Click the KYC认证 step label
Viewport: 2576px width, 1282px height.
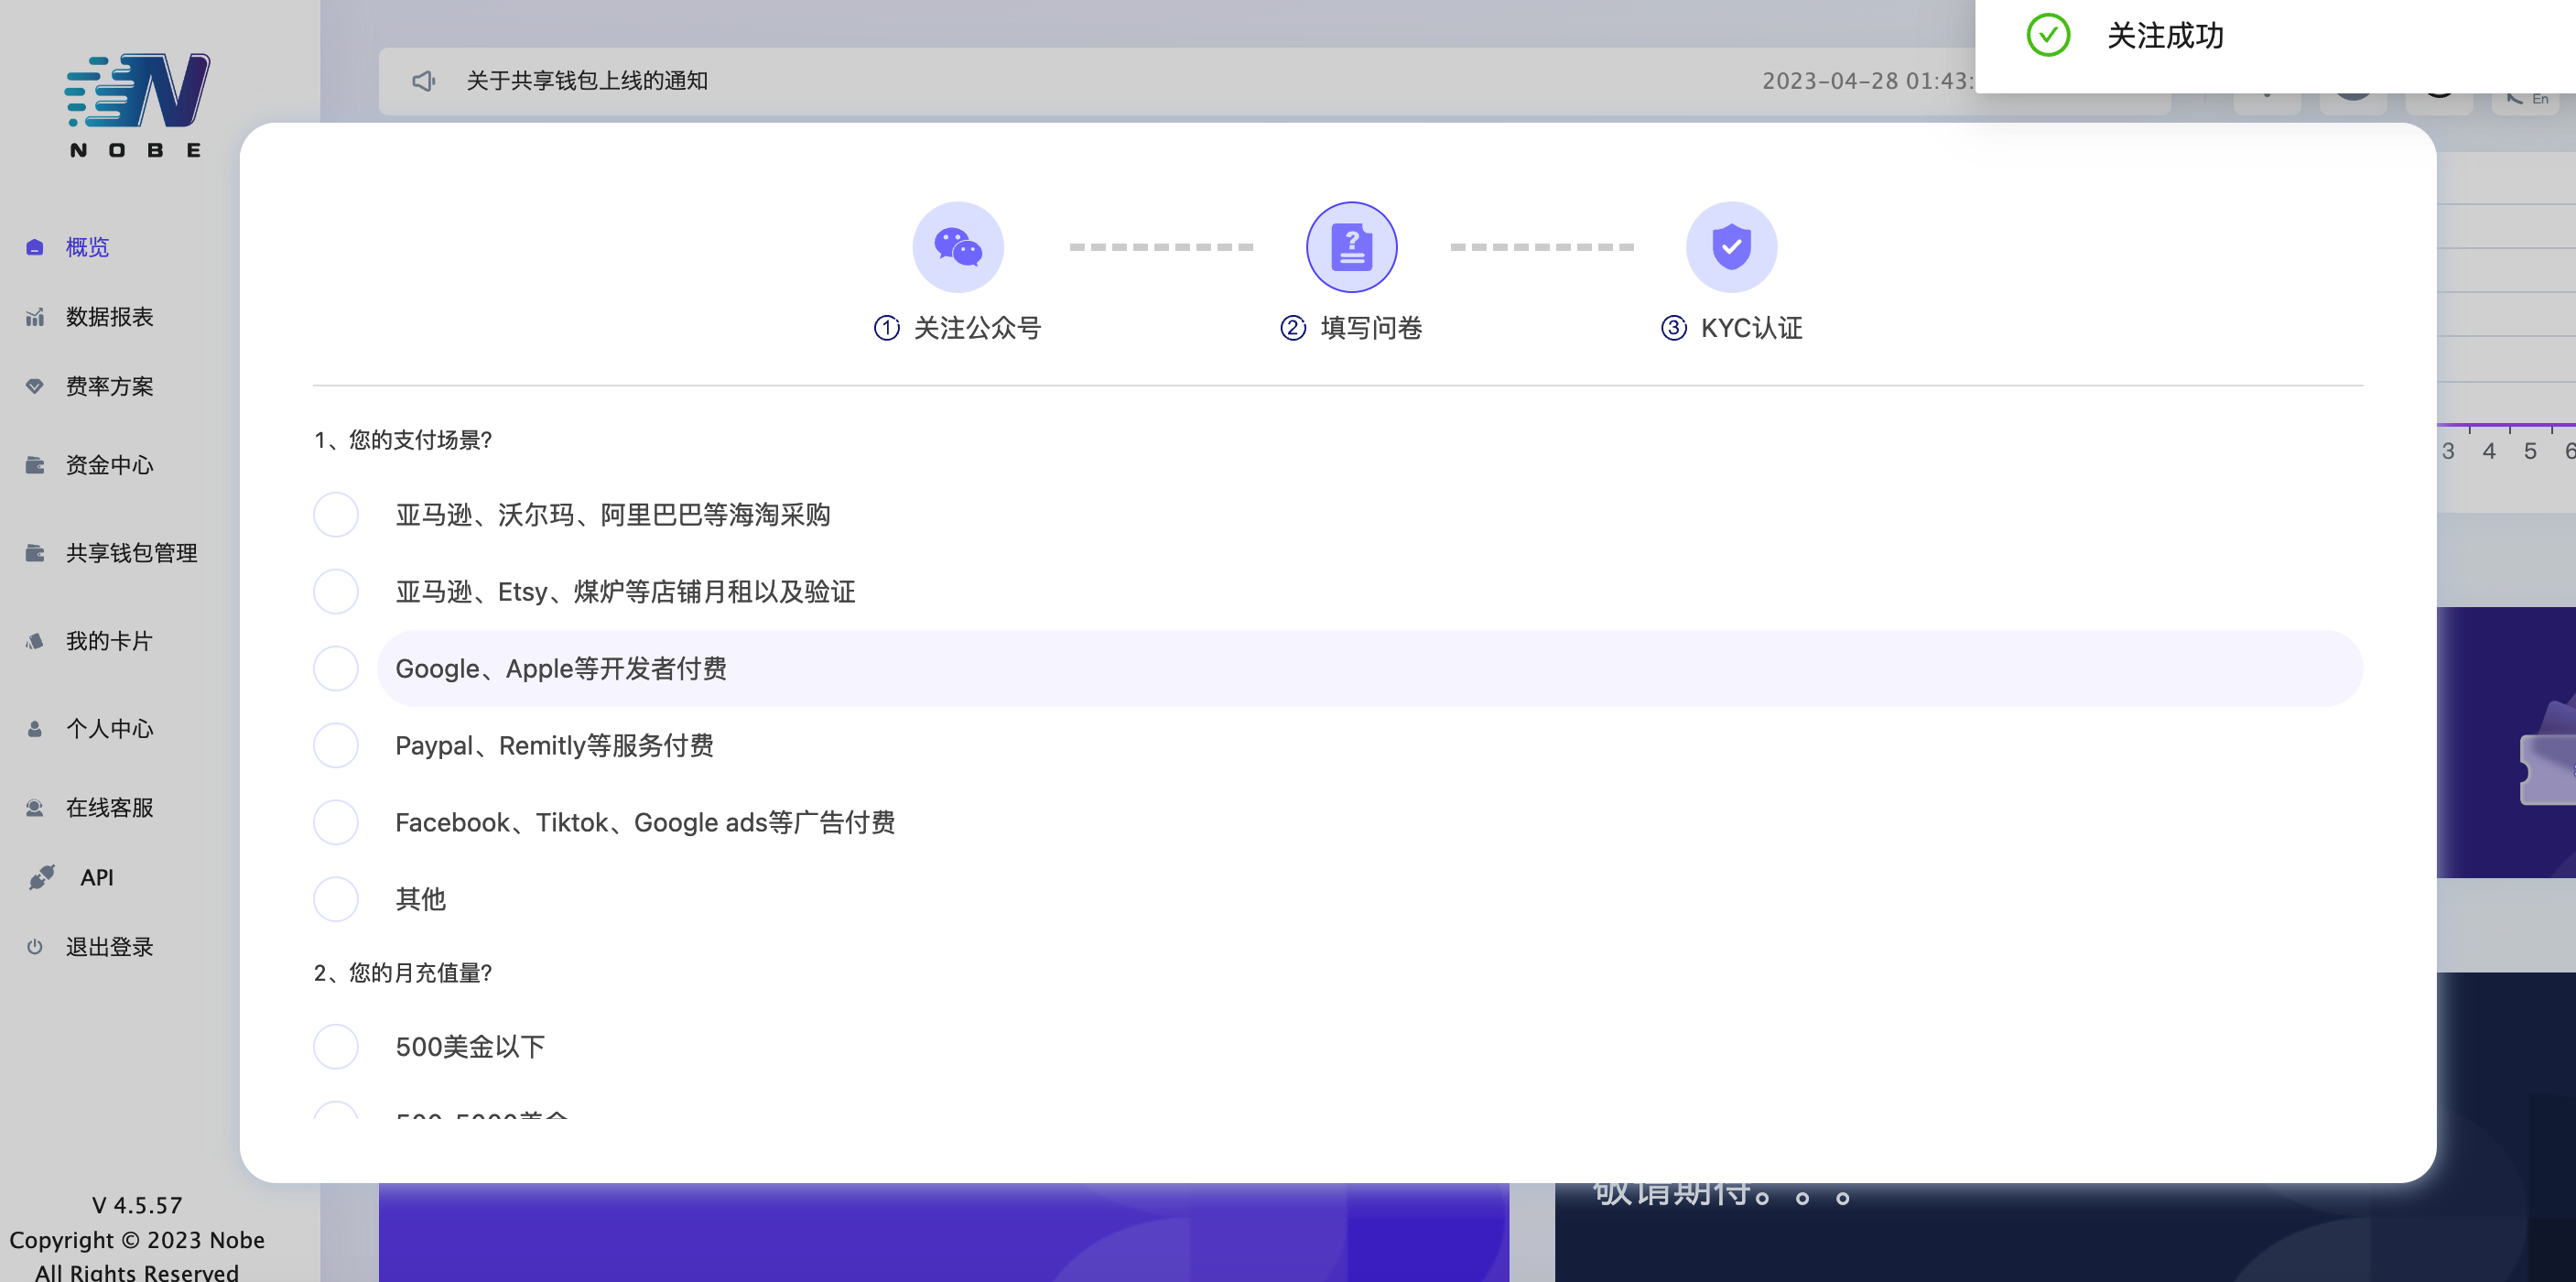[1751, 328]
